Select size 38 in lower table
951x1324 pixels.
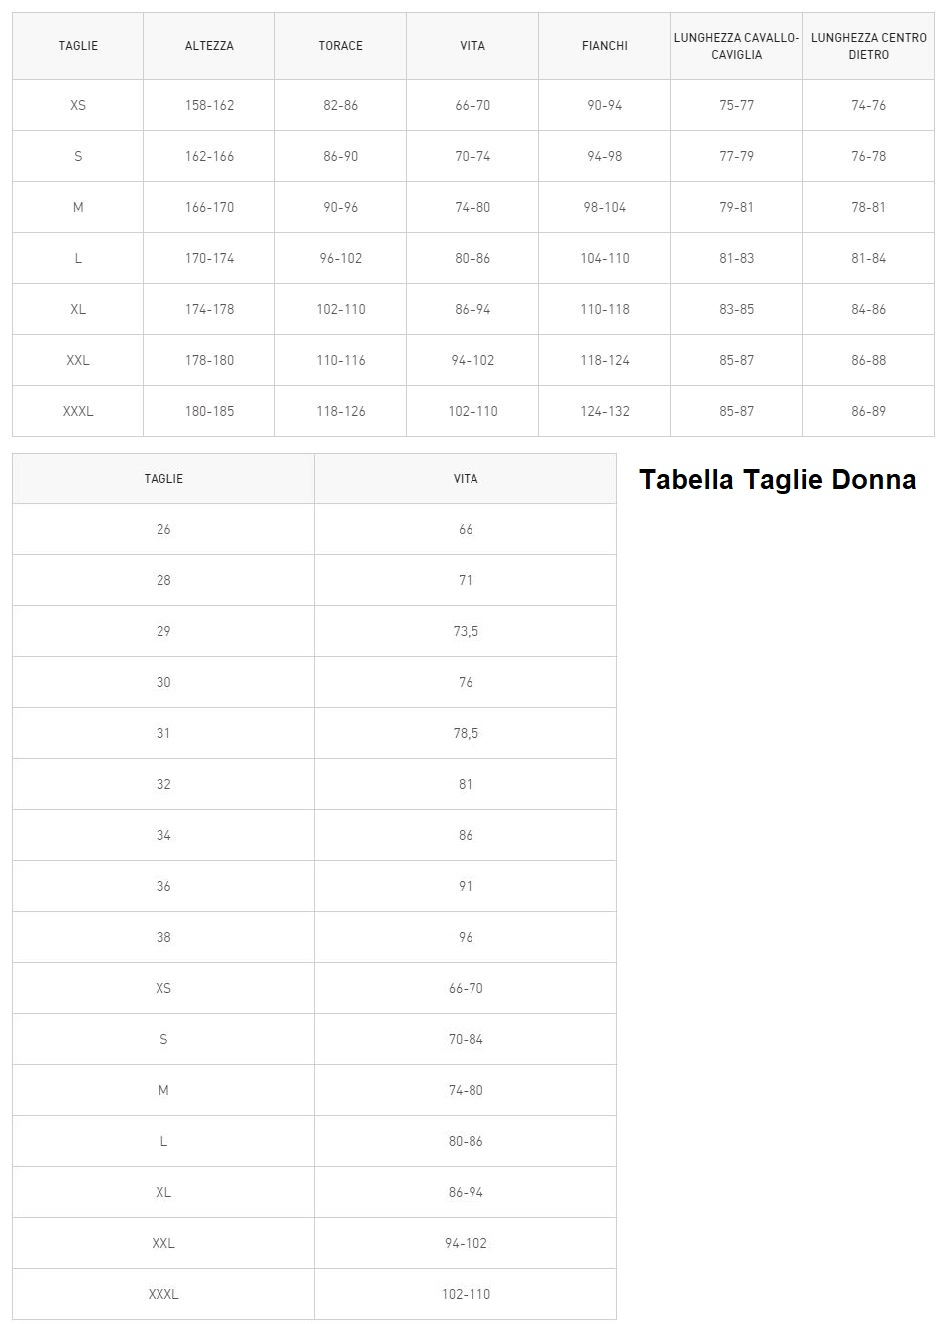(x=164, y=937)
